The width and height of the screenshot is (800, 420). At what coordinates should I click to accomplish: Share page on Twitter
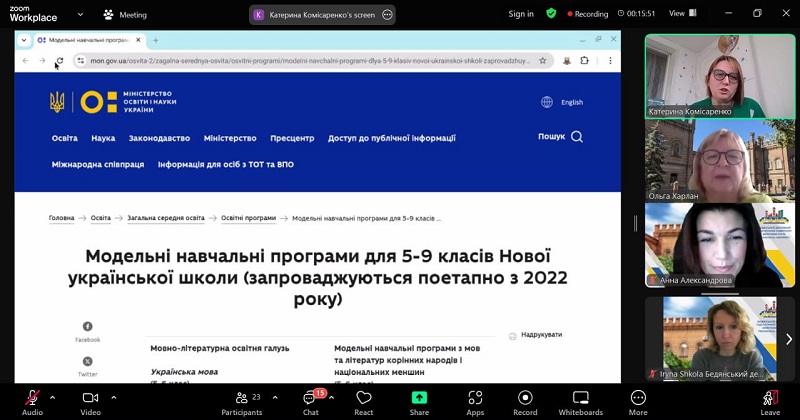point(88,366)
